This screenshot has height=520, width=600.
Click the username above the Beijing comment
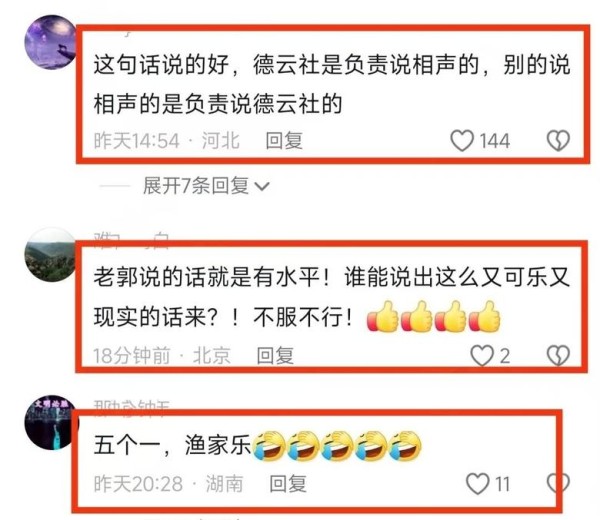point(131,240)
